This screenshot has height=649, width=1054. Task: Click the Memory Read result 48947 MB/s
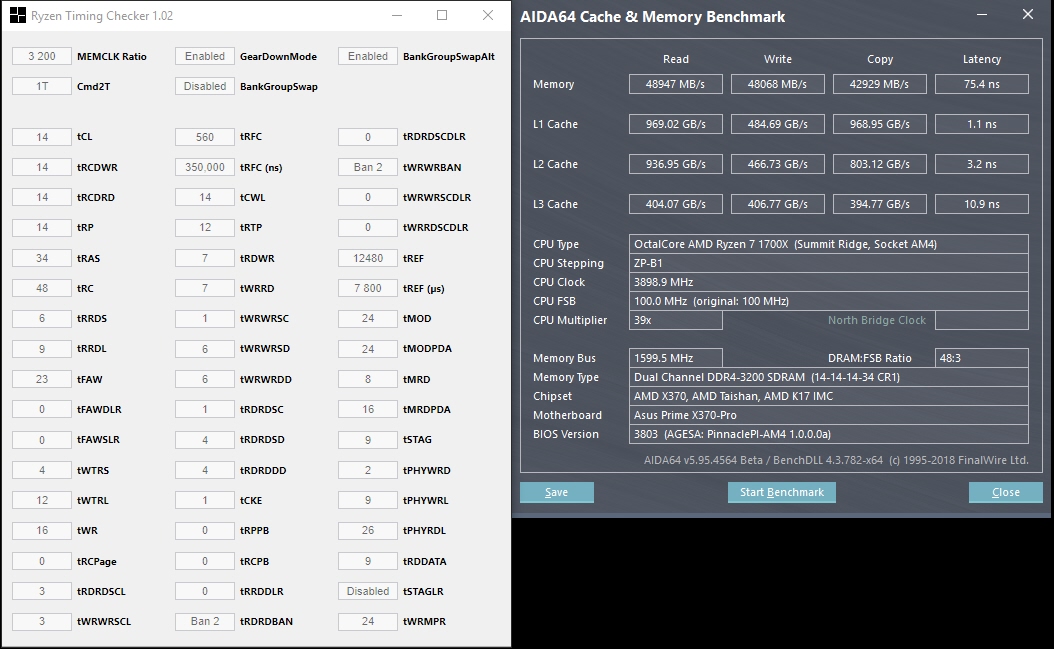tap(676, 84)
